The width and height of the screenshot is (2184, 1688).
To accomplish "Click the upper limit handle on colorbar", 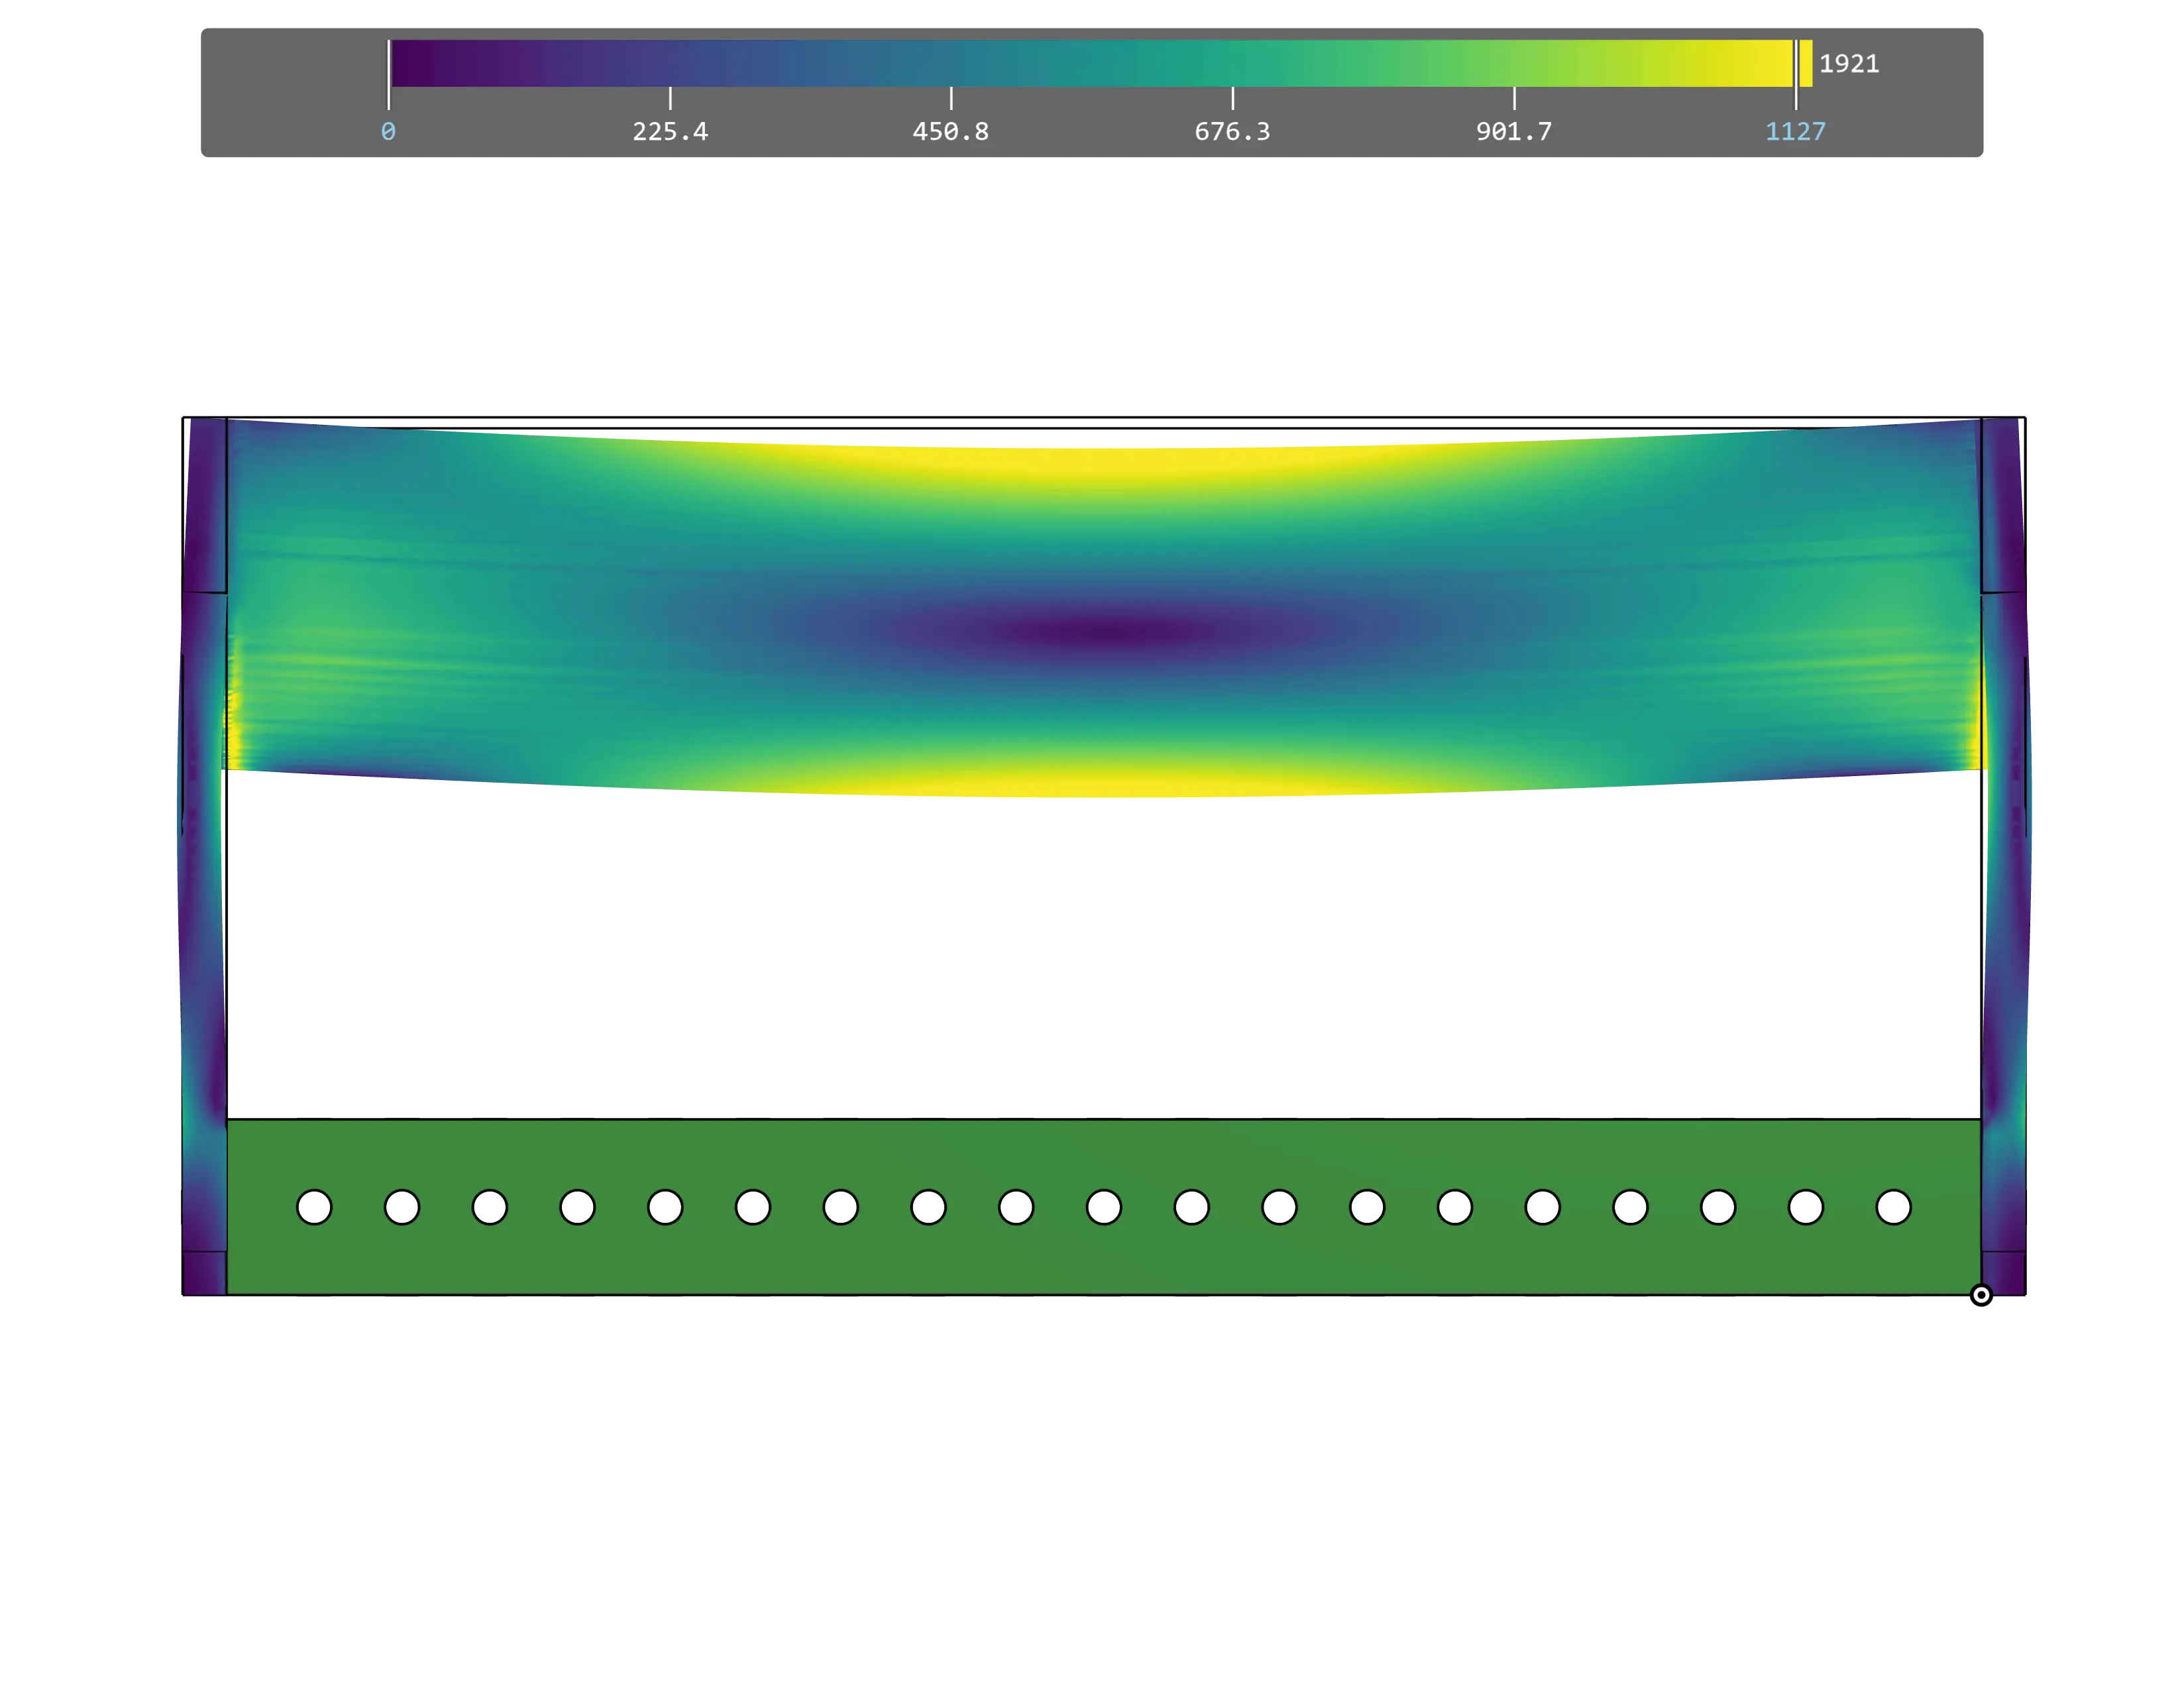I will click(x=1796, y=75).
